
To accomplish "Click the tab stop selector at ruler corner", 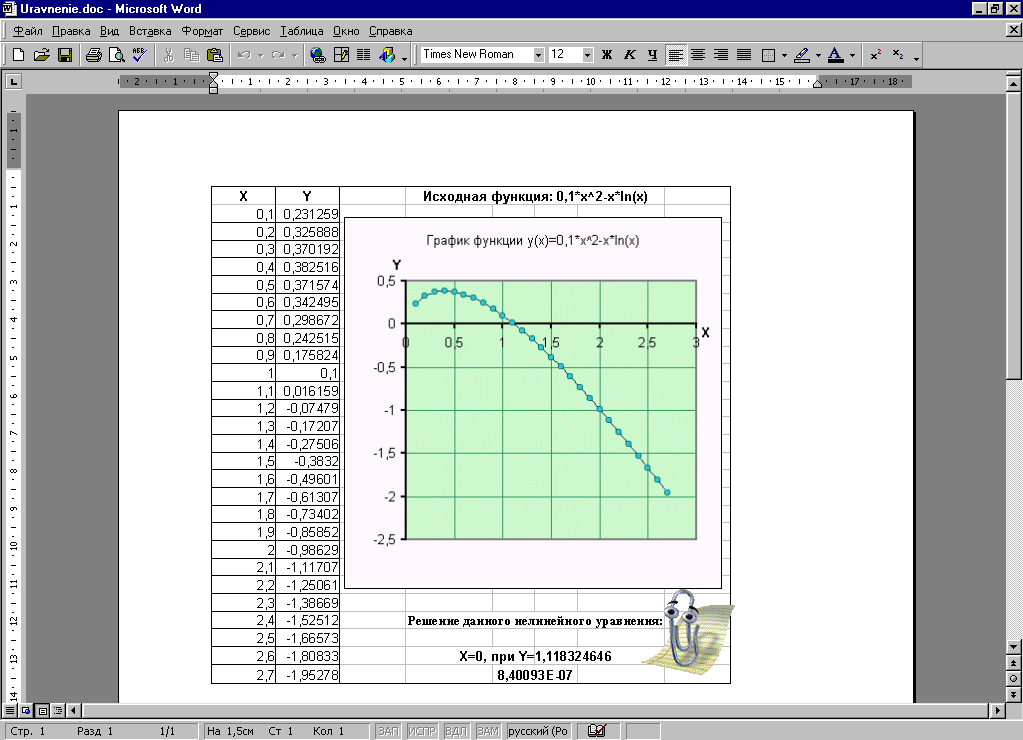I will [x=13, y=82].
